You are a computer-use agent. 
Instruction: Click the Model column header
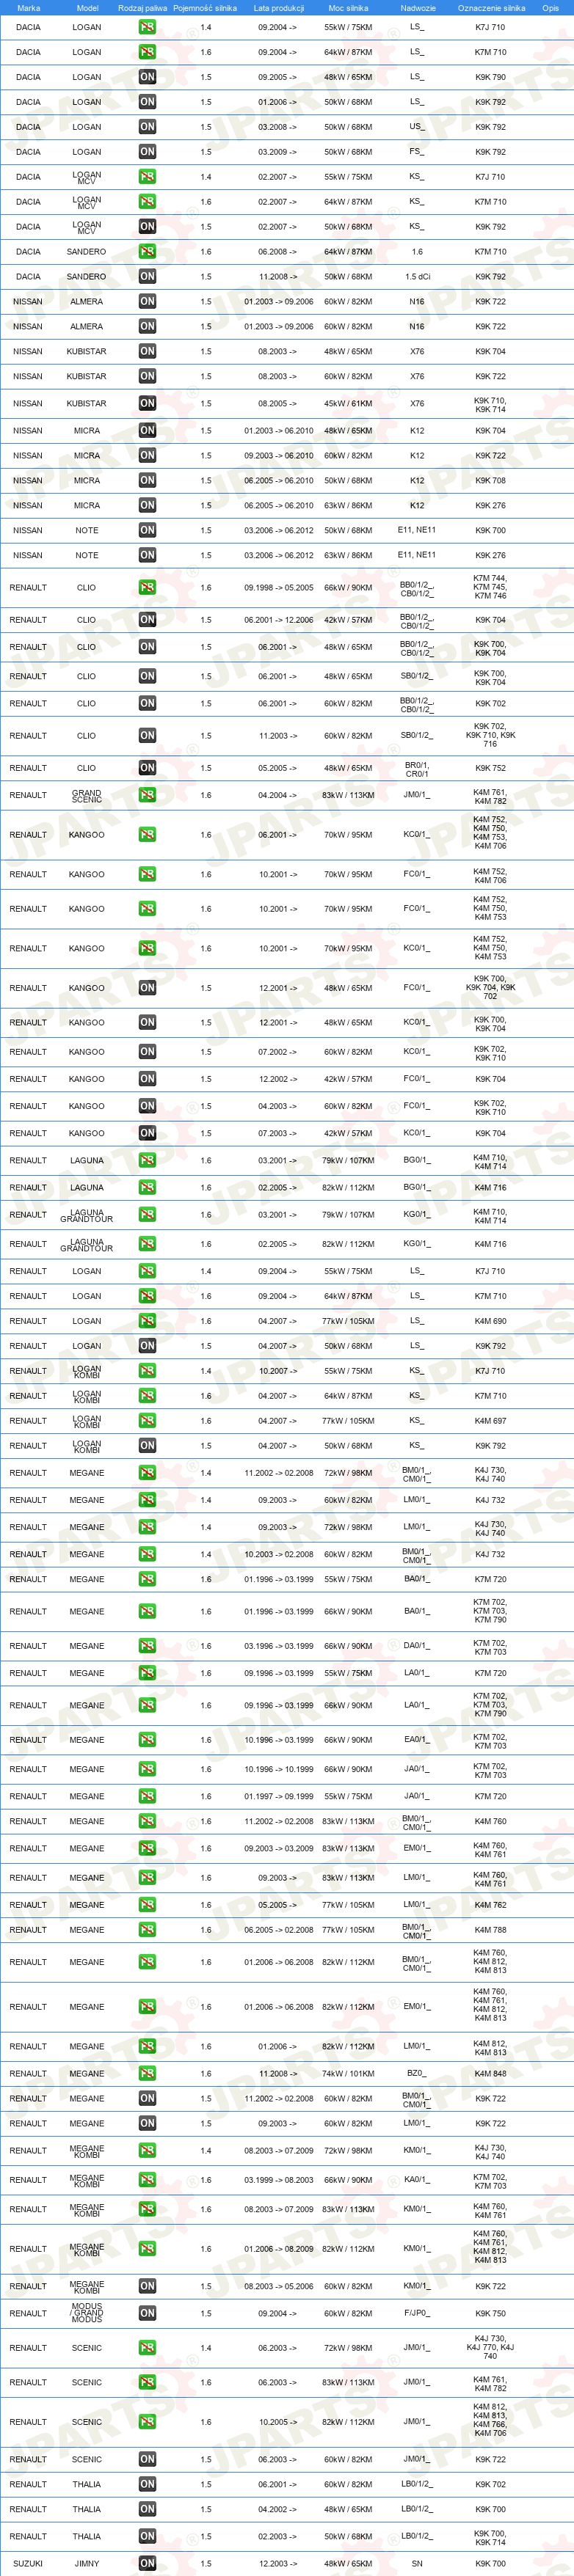point(87,8)
